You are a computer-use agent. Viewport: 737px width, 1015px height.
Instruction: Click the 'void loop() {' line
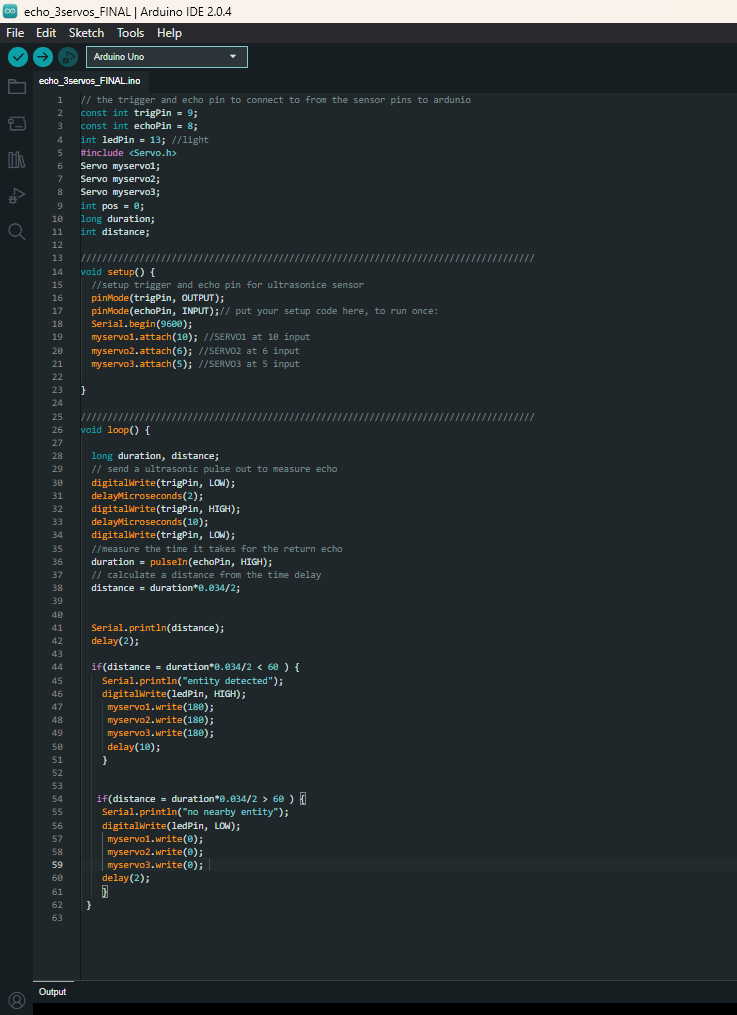(115, 430)
